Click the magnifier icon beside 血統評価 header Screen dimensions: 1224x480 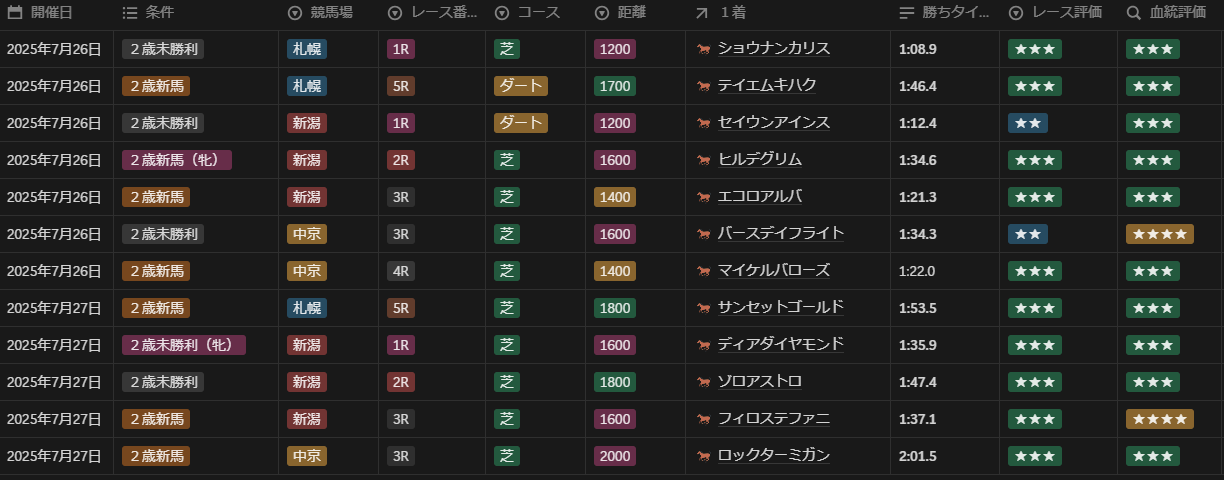point(1133,13)
